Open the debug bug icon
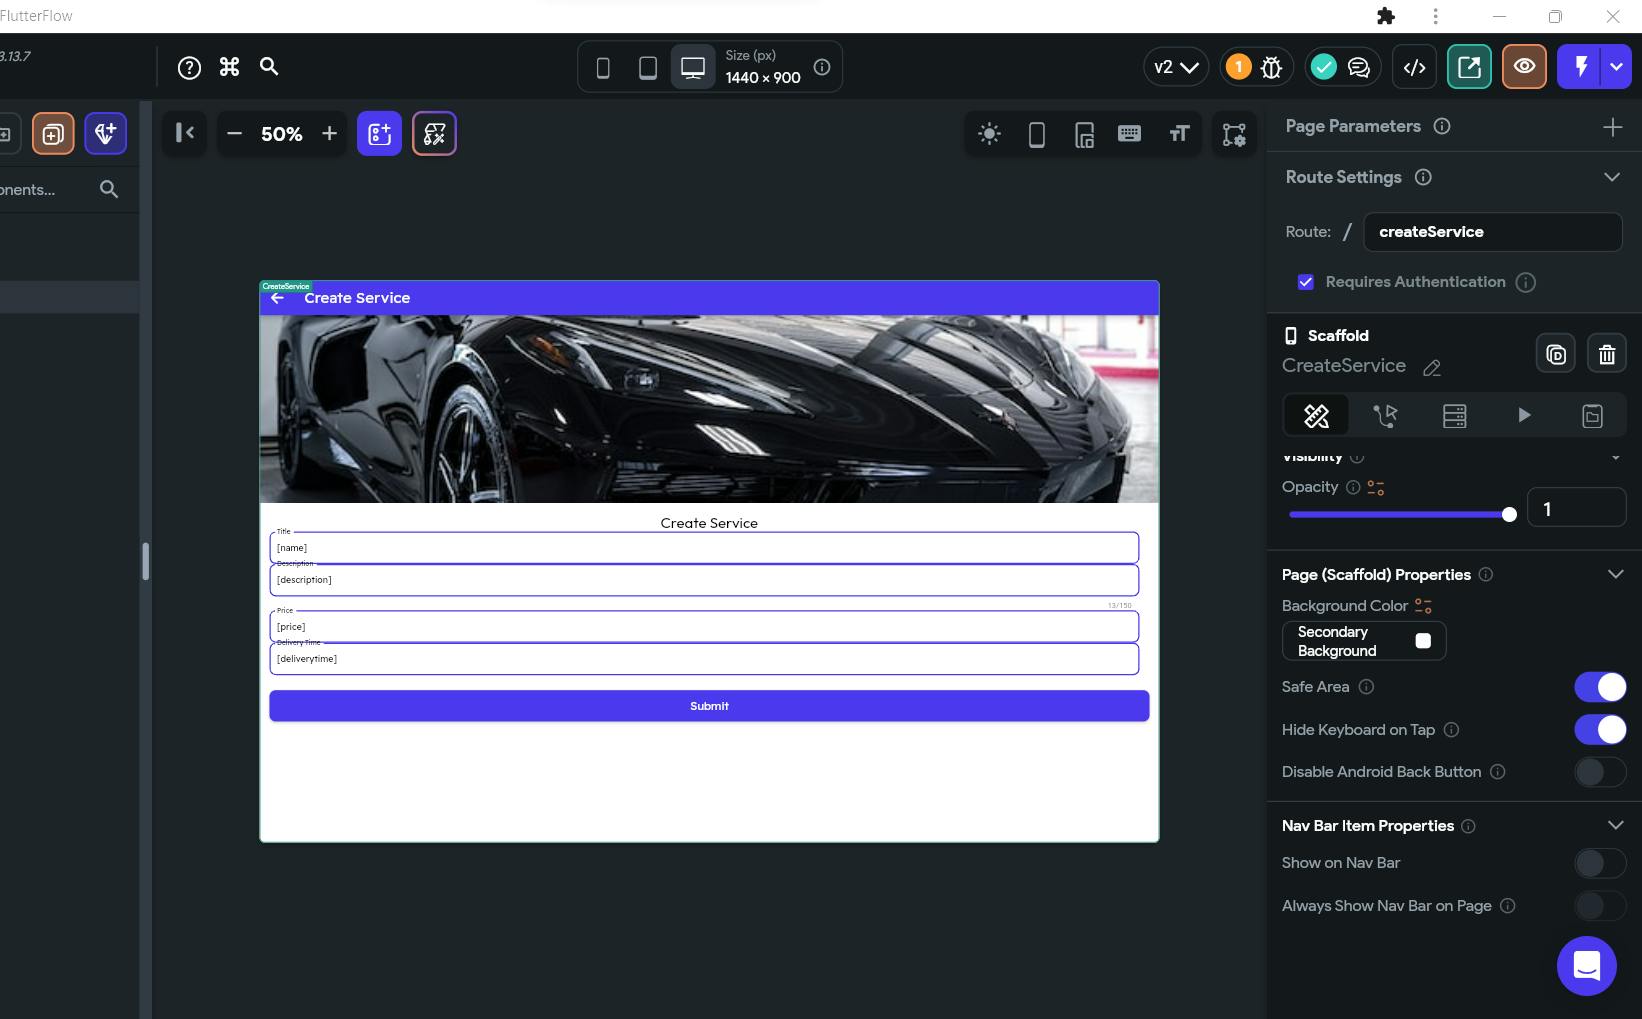Screen dimensions: 1642x1019 point(1271,67)
